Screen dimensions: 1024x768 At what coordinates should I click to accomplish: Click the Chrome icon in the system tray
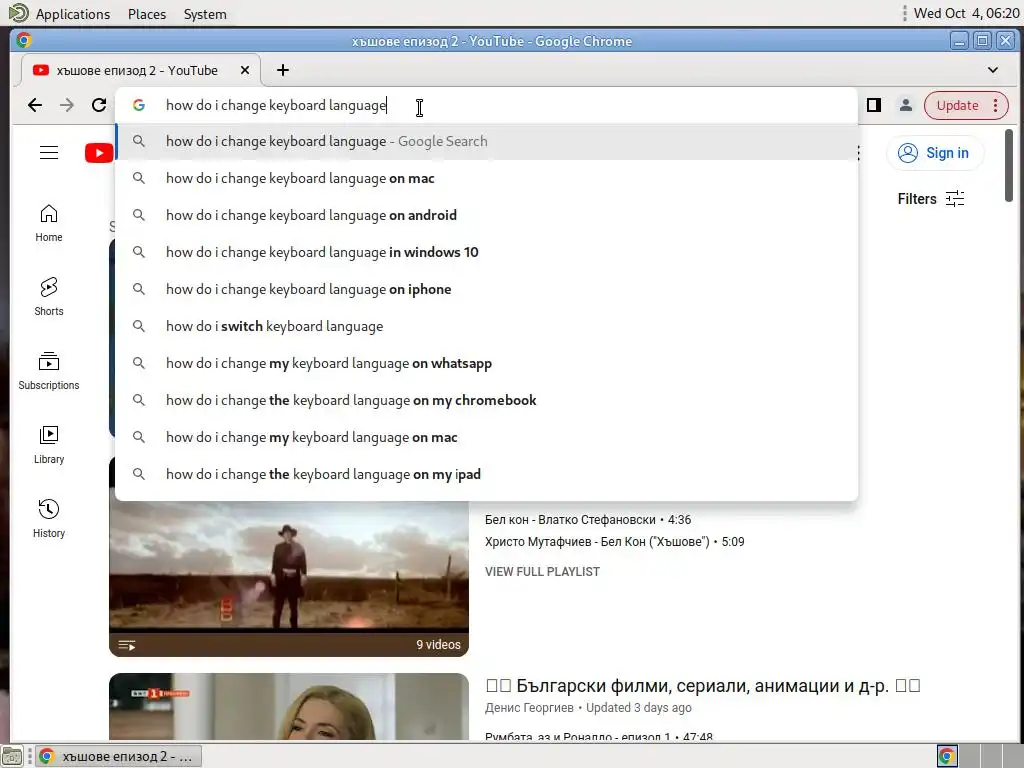tap(947, 756)
